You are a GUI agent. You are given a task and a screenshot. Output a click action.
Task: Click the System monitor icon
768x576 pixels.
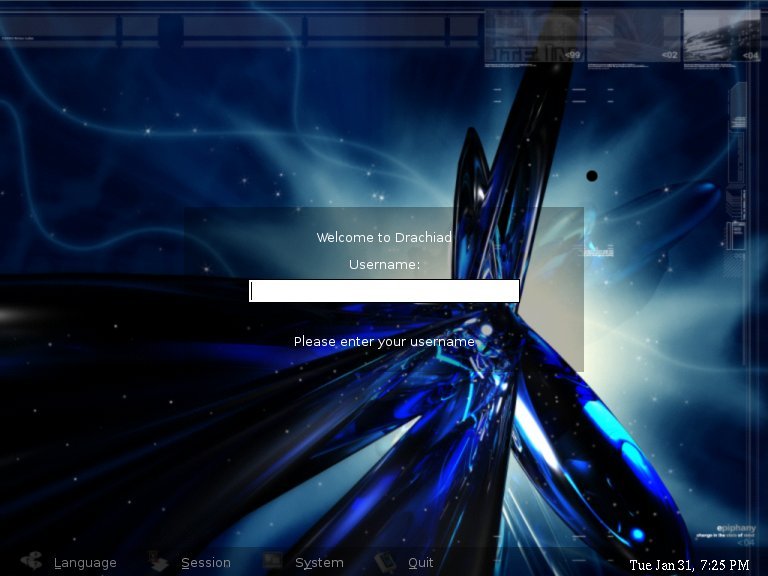pos(272,562)
